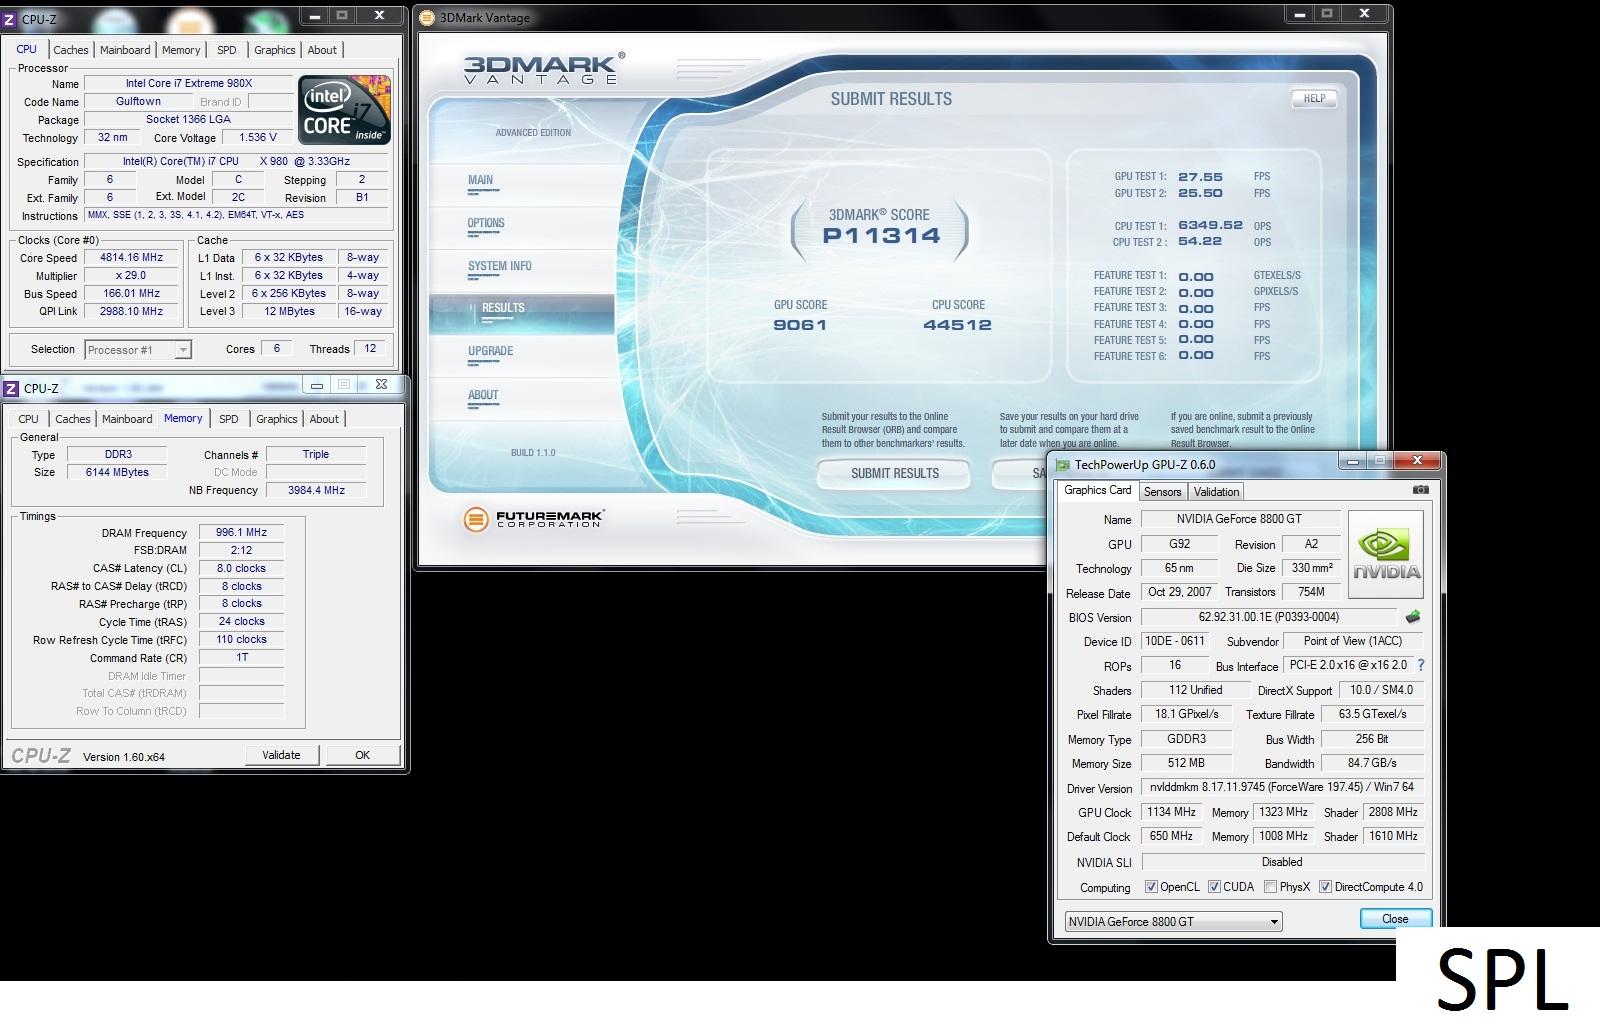Viewport: 1600px width, 1024px height.
Task: Switch to SPD tab in top CPU-Z window
Action: [x=227, y=50]
